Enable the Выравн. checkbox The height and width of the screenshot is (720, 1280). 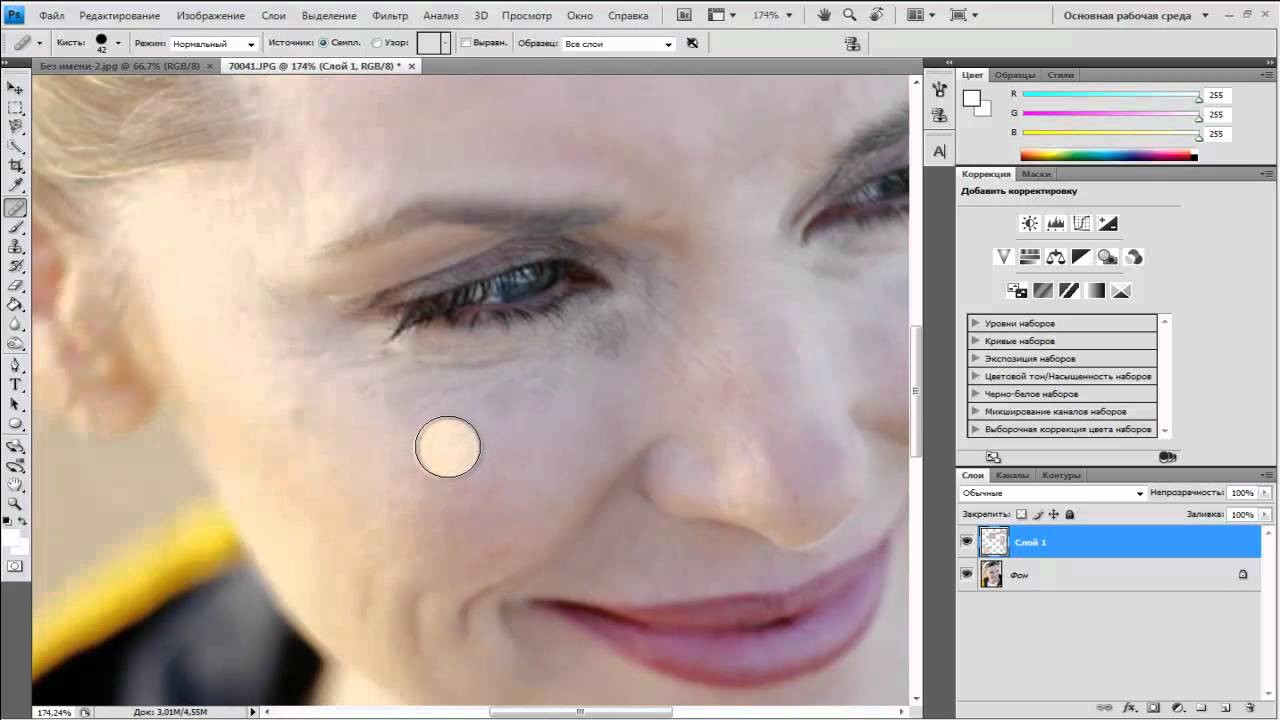click(x=466, y=44)
